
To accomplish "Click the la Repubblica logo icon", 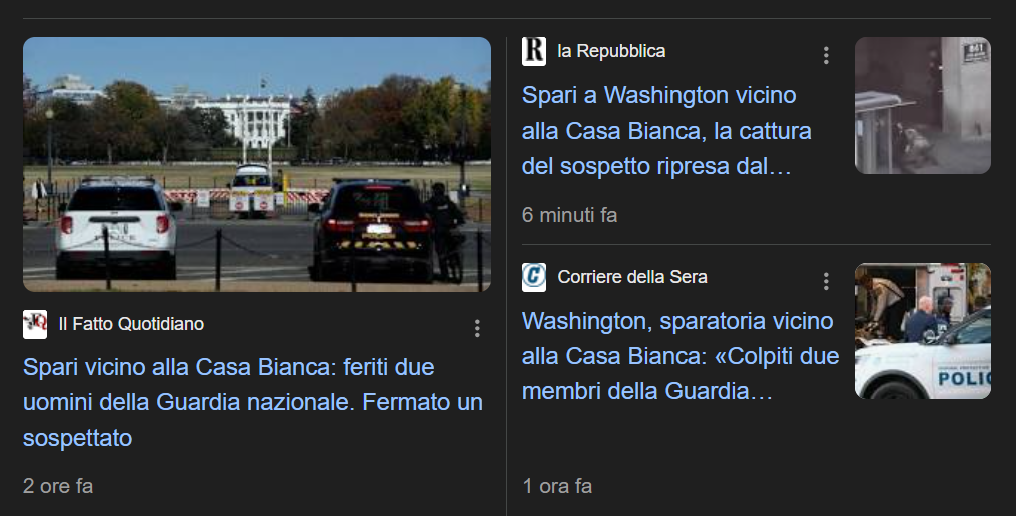I will pyautogui.click(x=534, y=51).
